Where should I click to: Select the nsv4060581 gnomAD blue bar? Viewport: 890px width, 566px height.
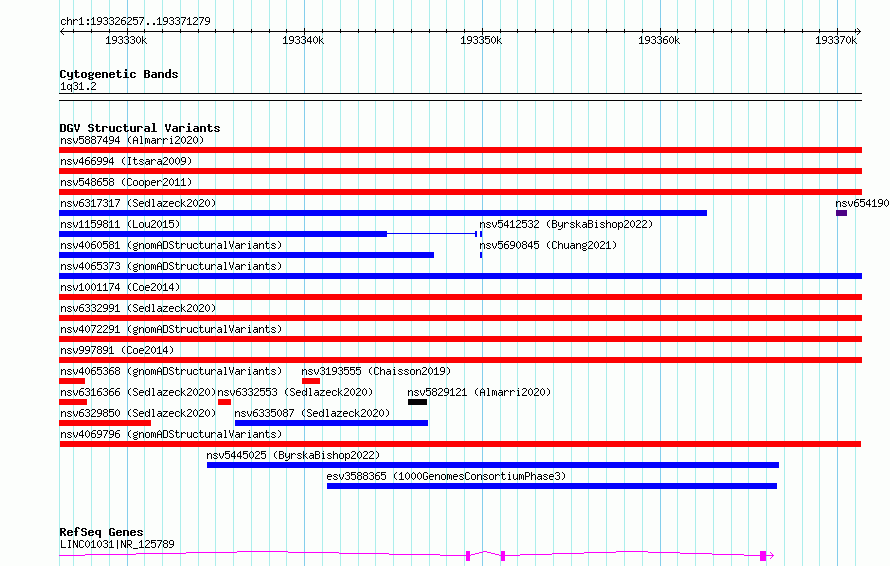click(246, 255)
